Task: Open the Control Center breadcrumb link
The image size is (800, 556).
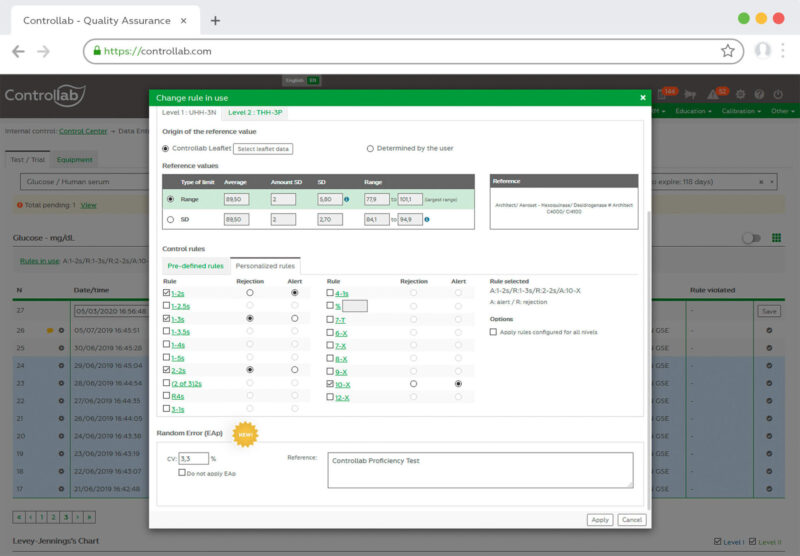Action: [83, 131]
